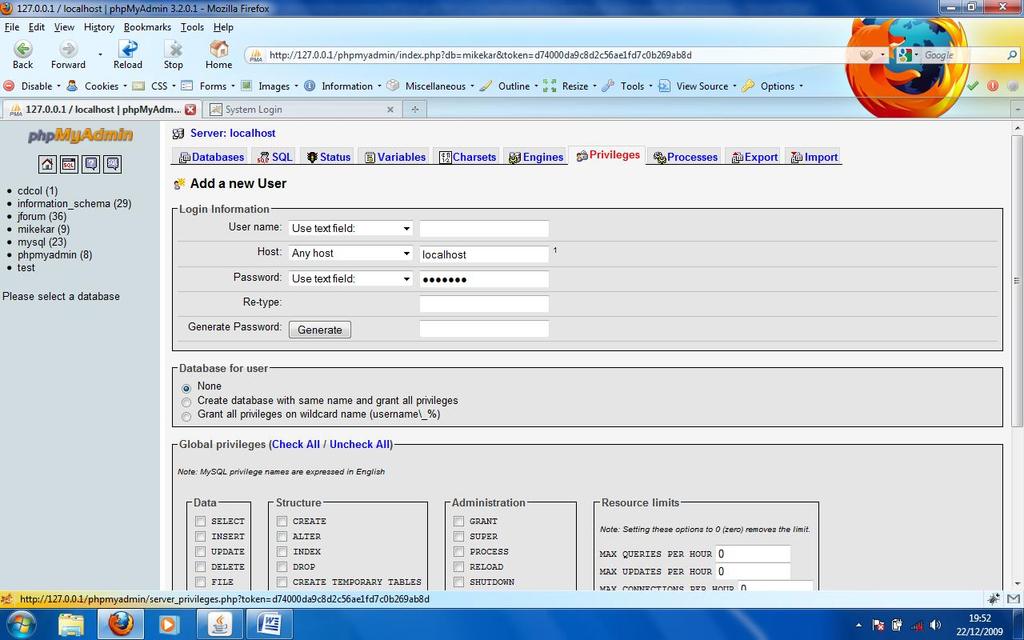1024x640 pixels.
Task: Click the volume speaker tray icon
Action: click(x=935, y=625)
